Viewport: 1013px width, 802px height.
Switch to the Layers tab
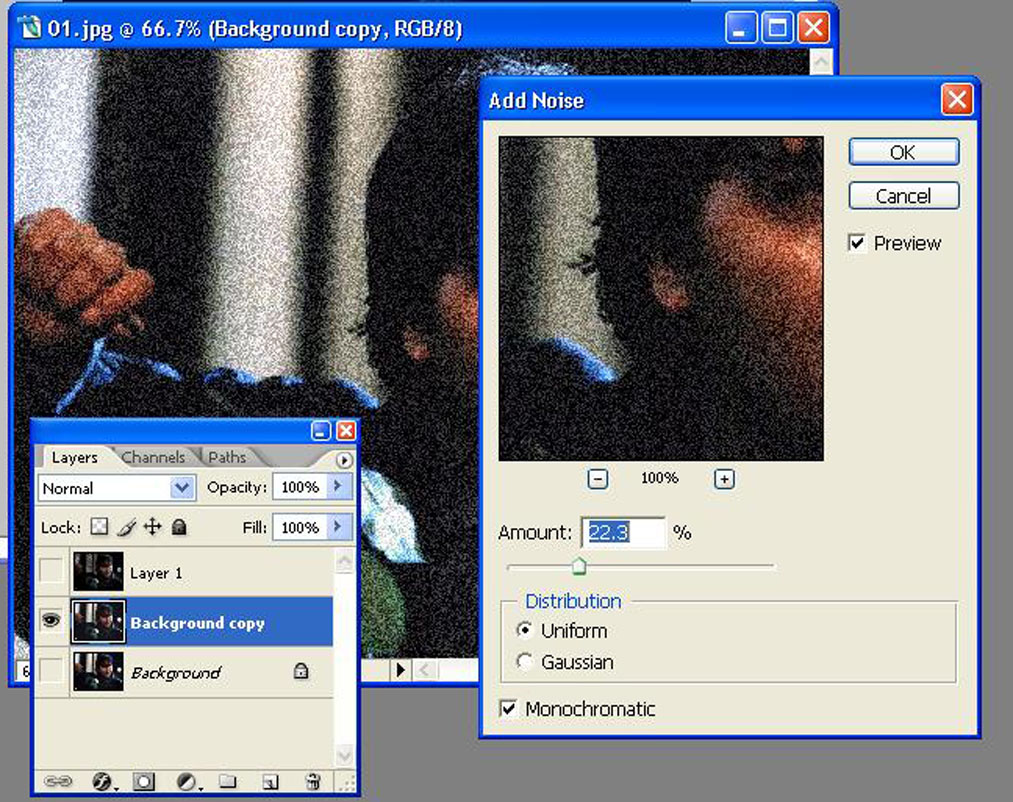pyautogui.click(x=74, y=457)
